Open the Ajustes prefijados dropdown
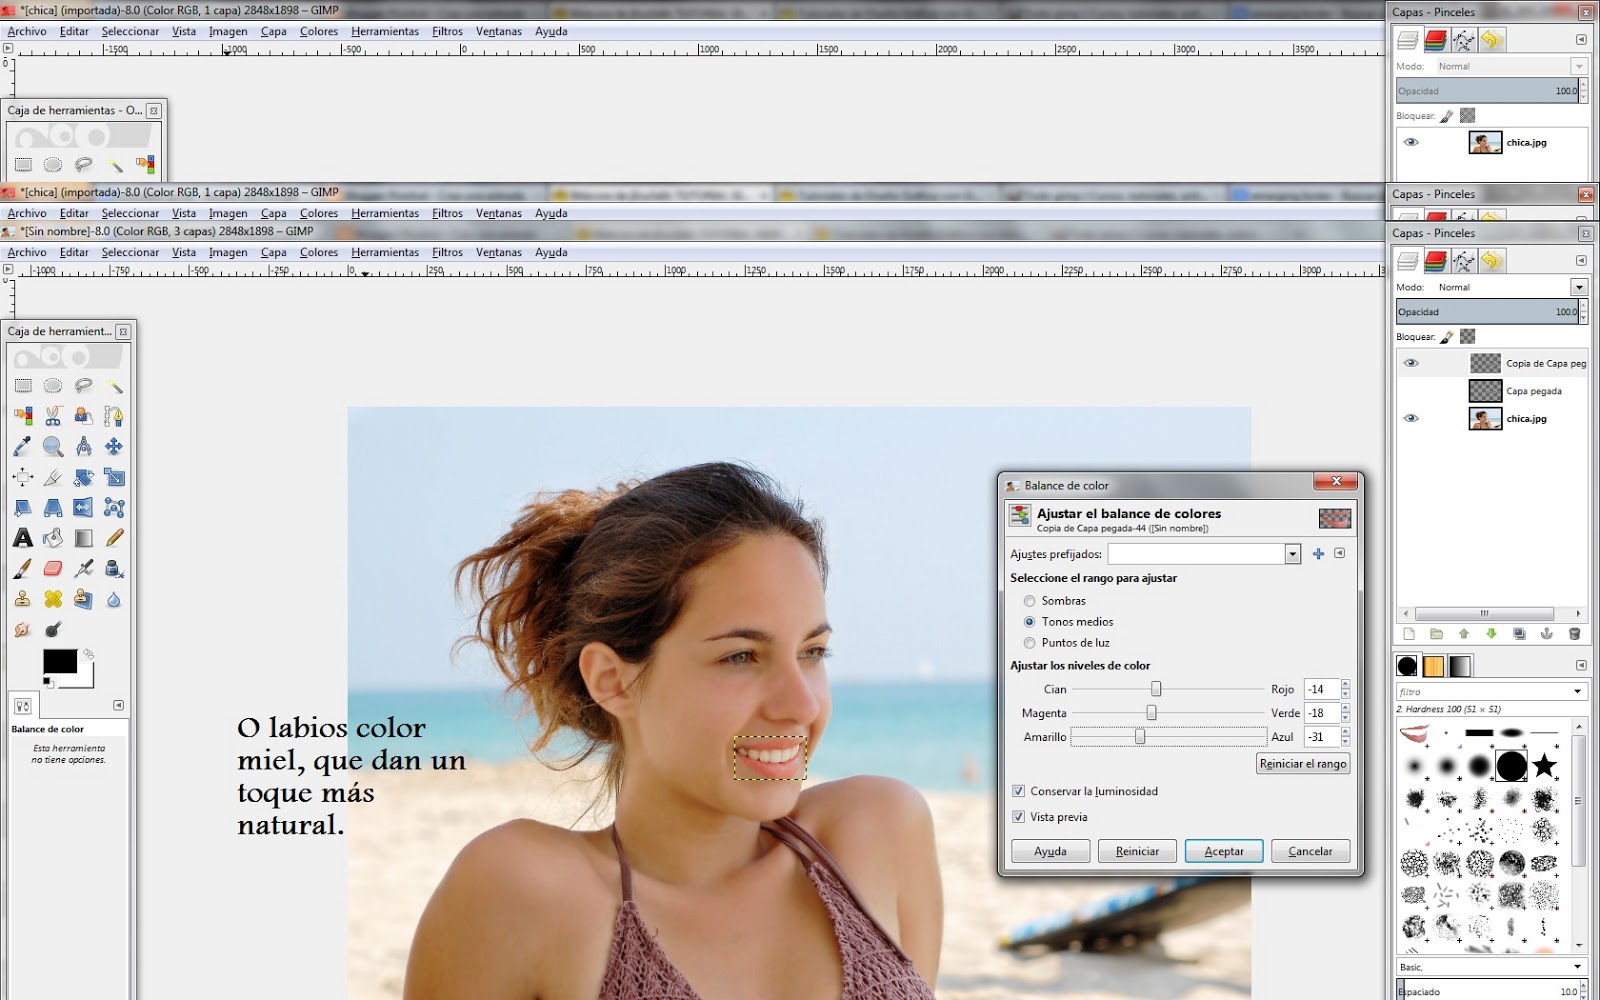This screenshot has width=1600, height=1000. pos(1292,554)
